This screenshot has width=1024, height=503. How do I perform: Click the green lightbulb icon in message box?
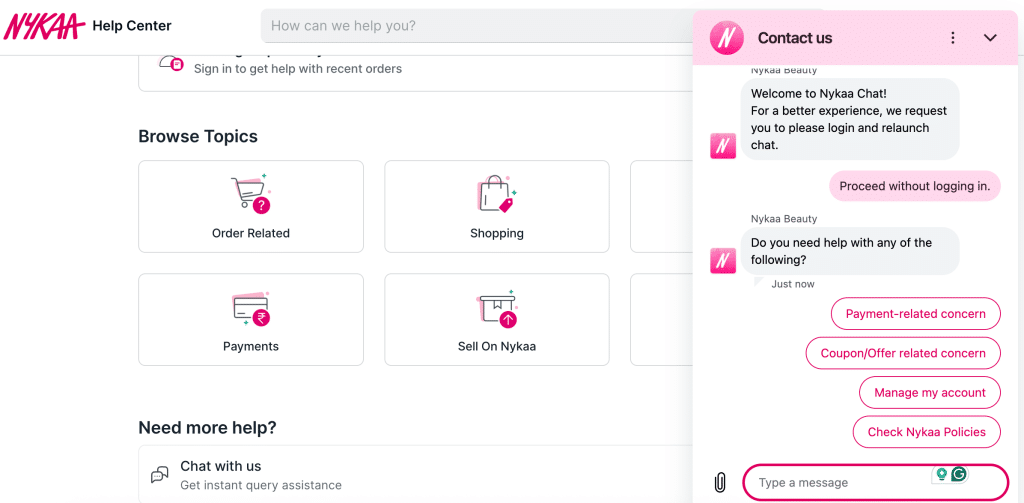pyautogui.click(x=941, y=474)
